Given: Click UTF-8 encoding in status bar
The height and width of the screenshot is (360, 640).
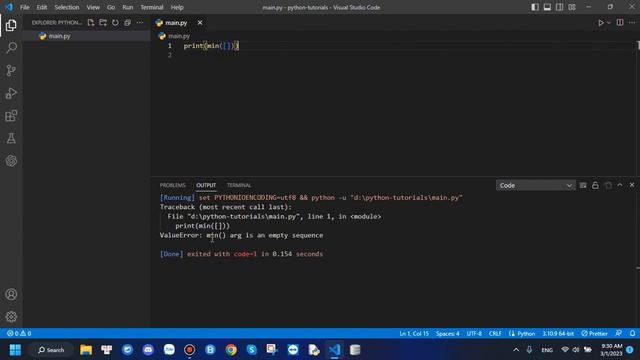Looking at the screenshot, I should coord(474,333).
